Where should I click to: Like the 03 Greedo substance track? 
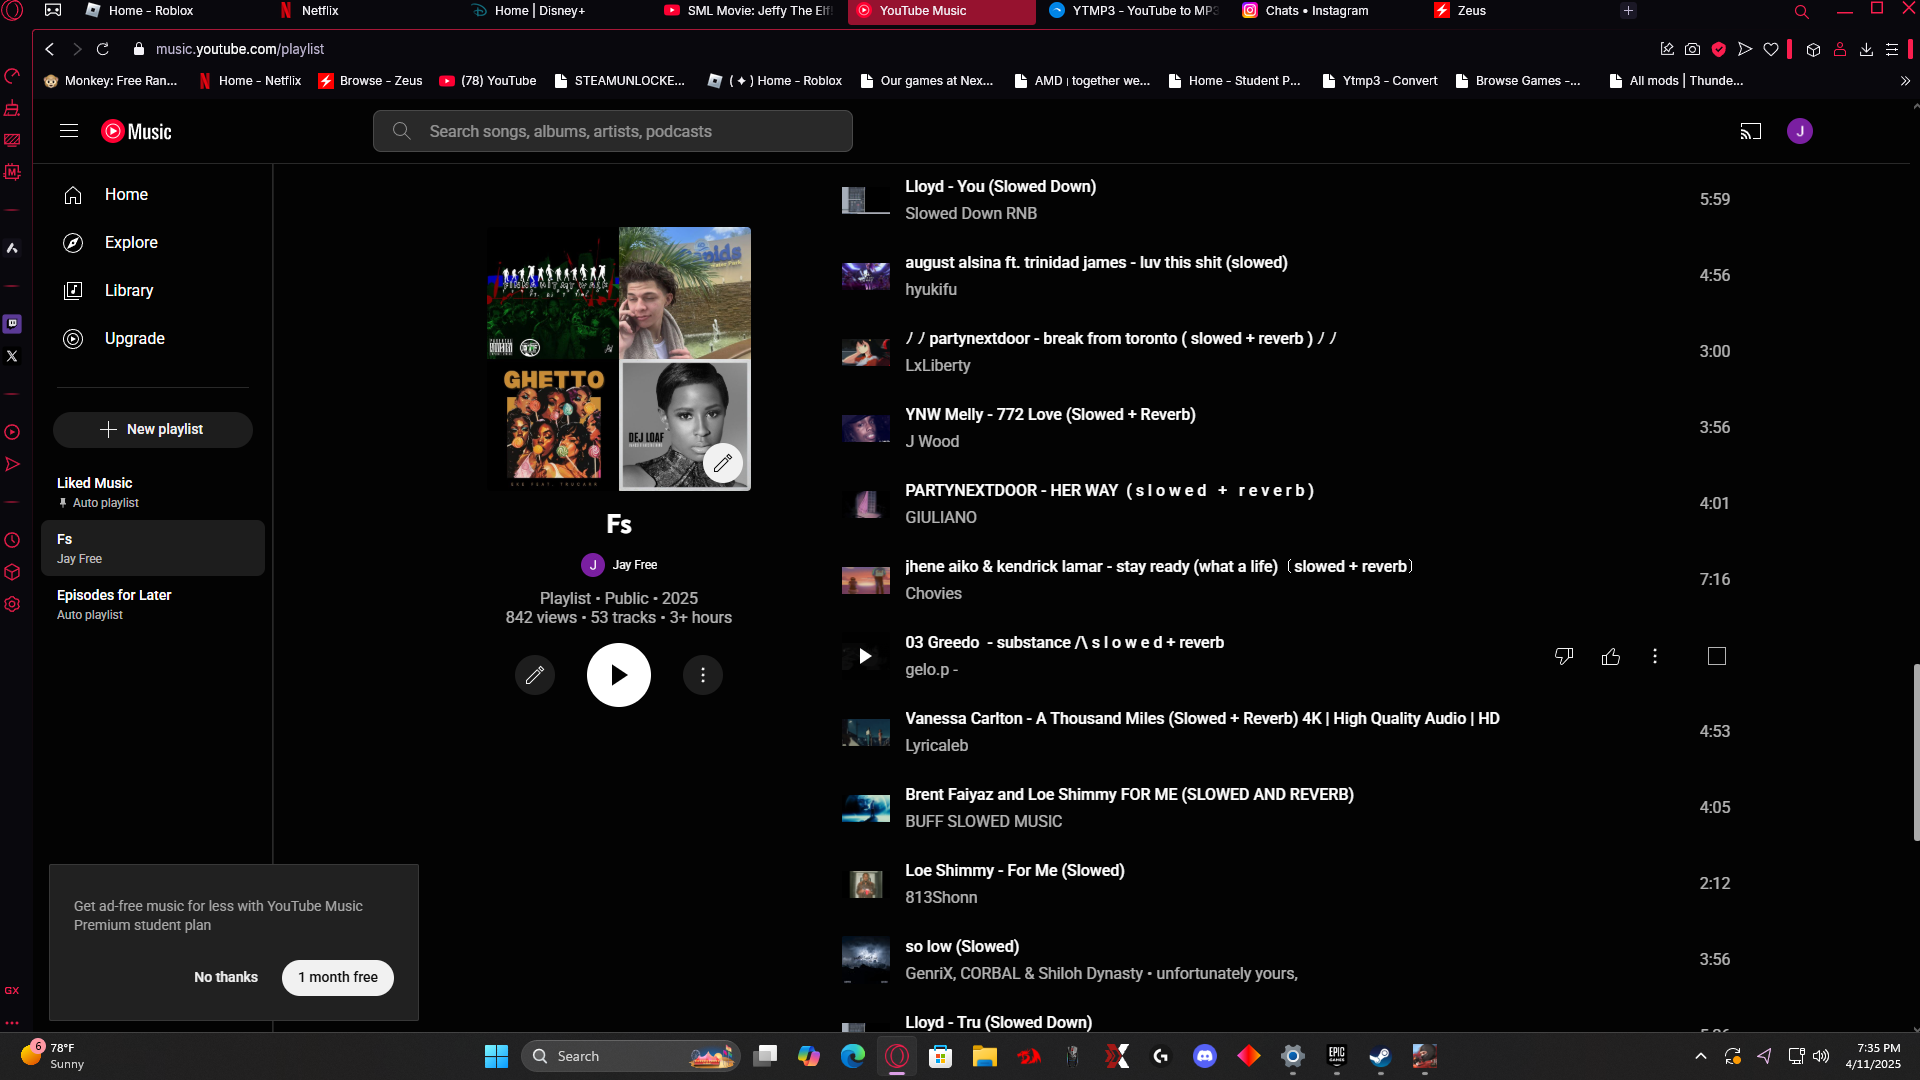[x=1611, y=656]
